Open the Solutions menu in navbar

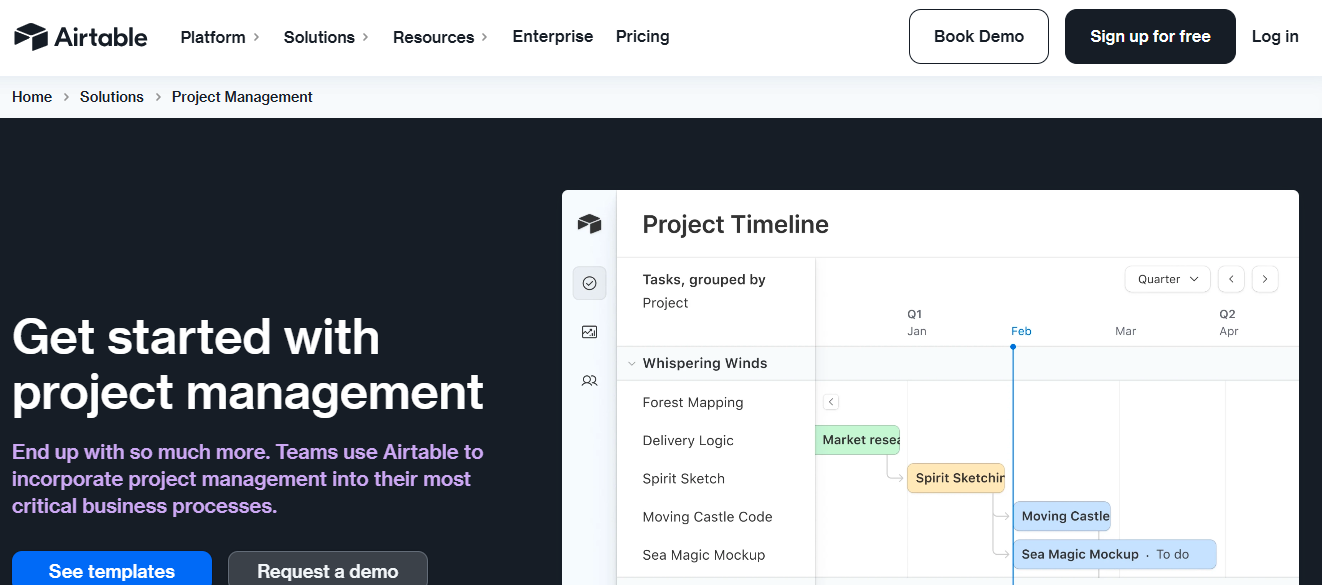click(326, 37)
